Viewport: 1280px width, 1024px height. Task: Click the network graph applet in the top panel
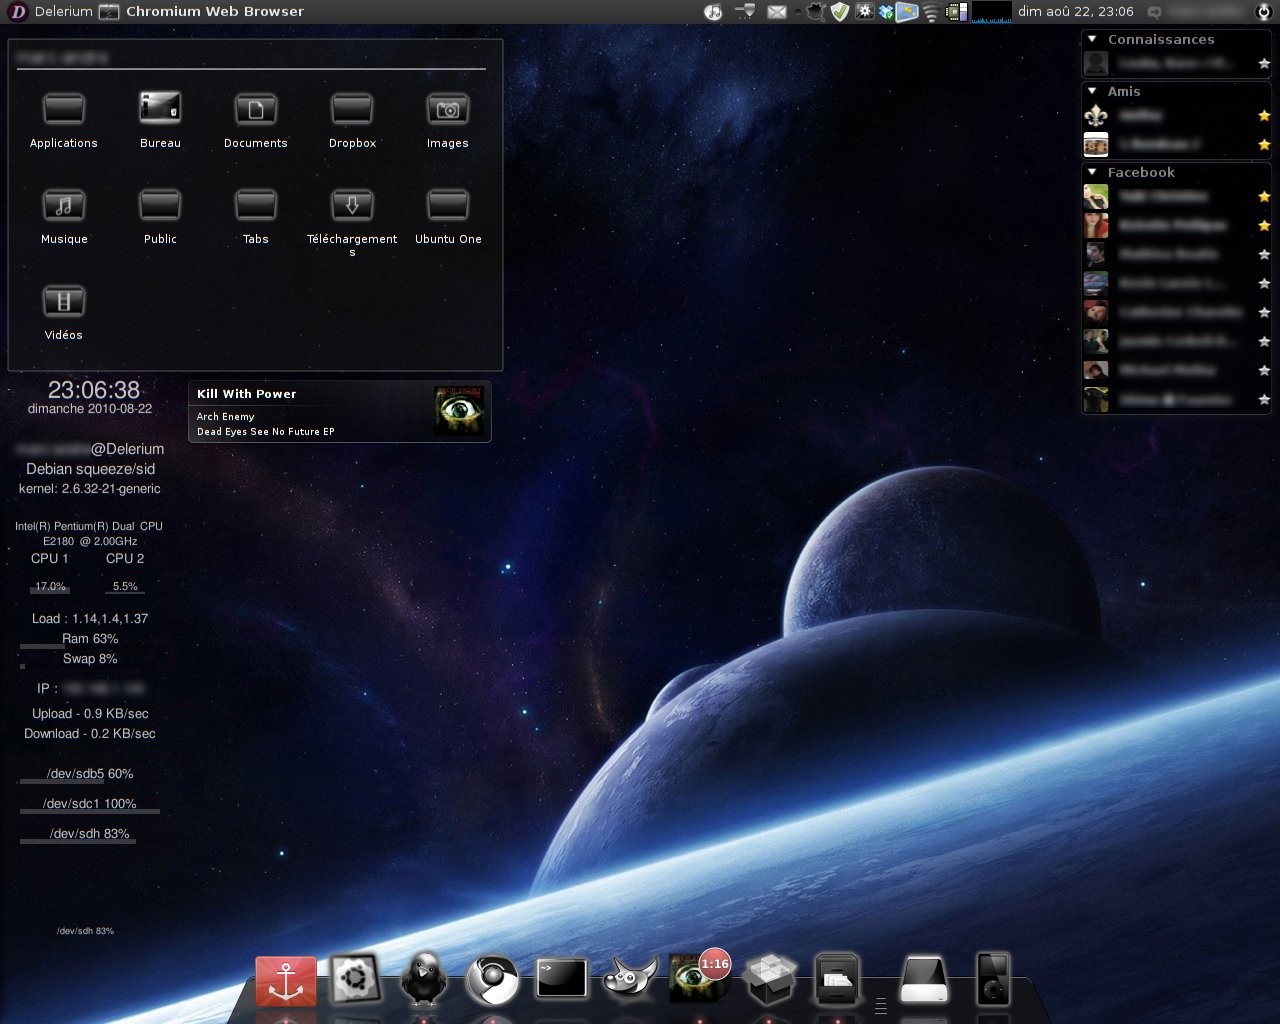click(x=992, y=12)
